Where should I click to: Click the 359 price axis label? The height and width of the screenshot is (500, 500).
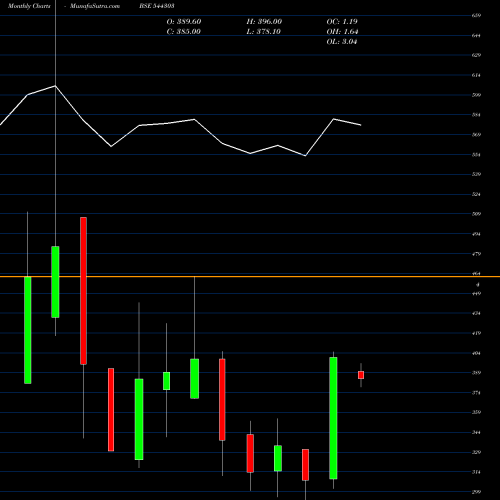pos(476,413)
